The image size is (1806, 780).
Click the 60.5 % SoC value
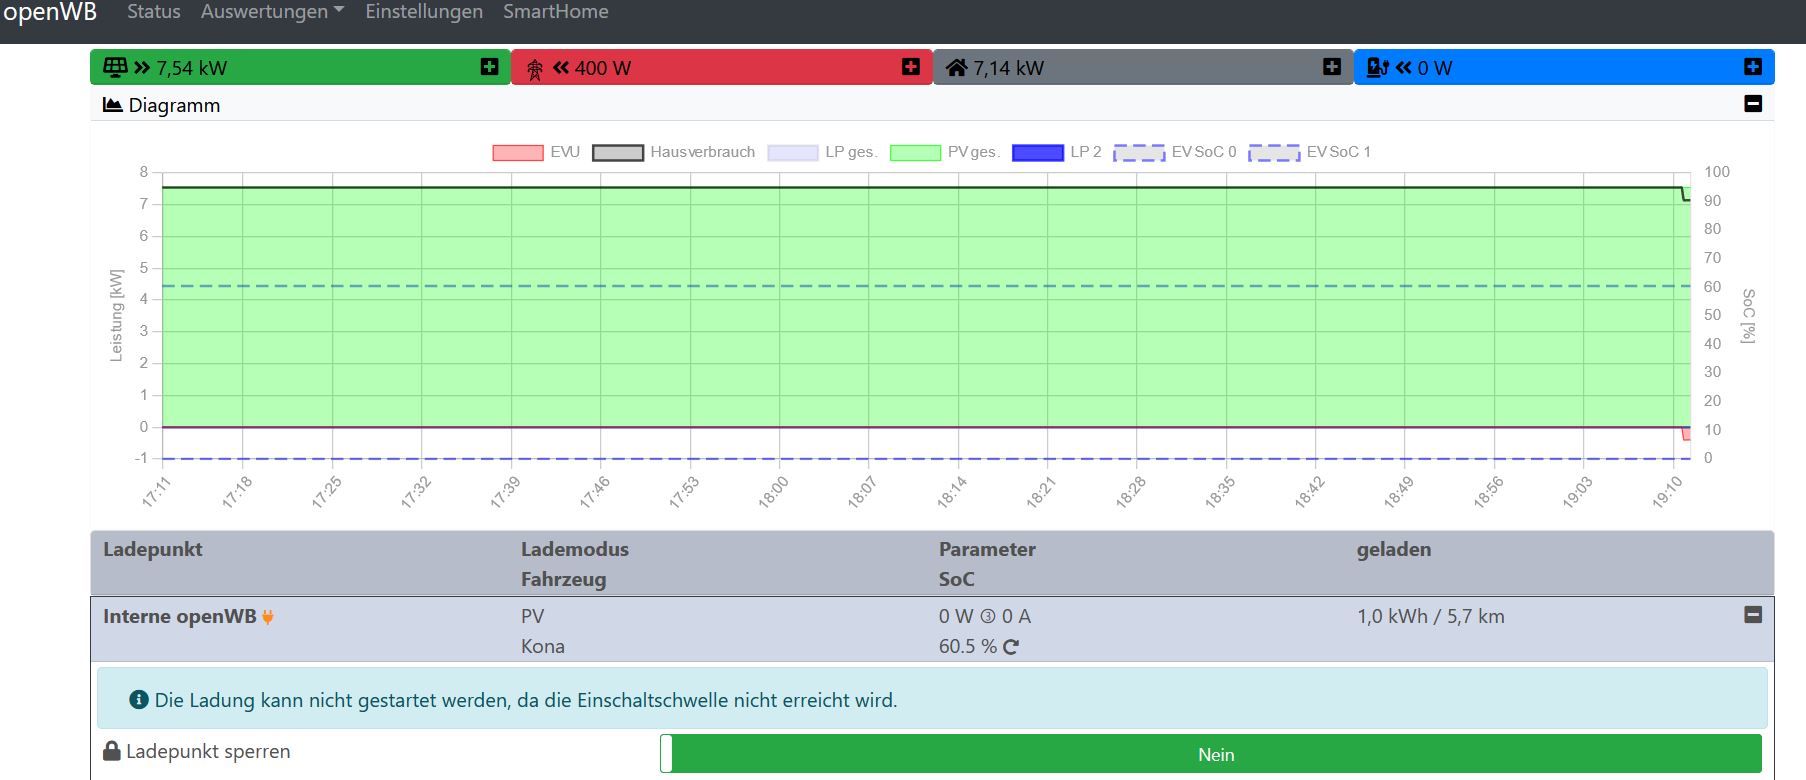coord(968,647)
